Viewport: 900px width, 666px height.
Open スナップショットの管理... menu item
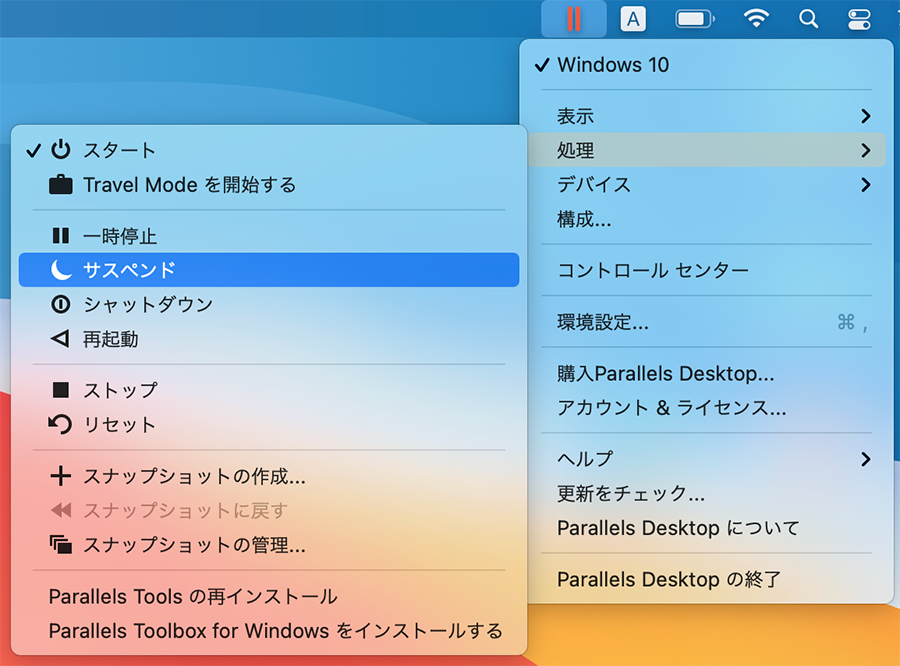[269, 545]
